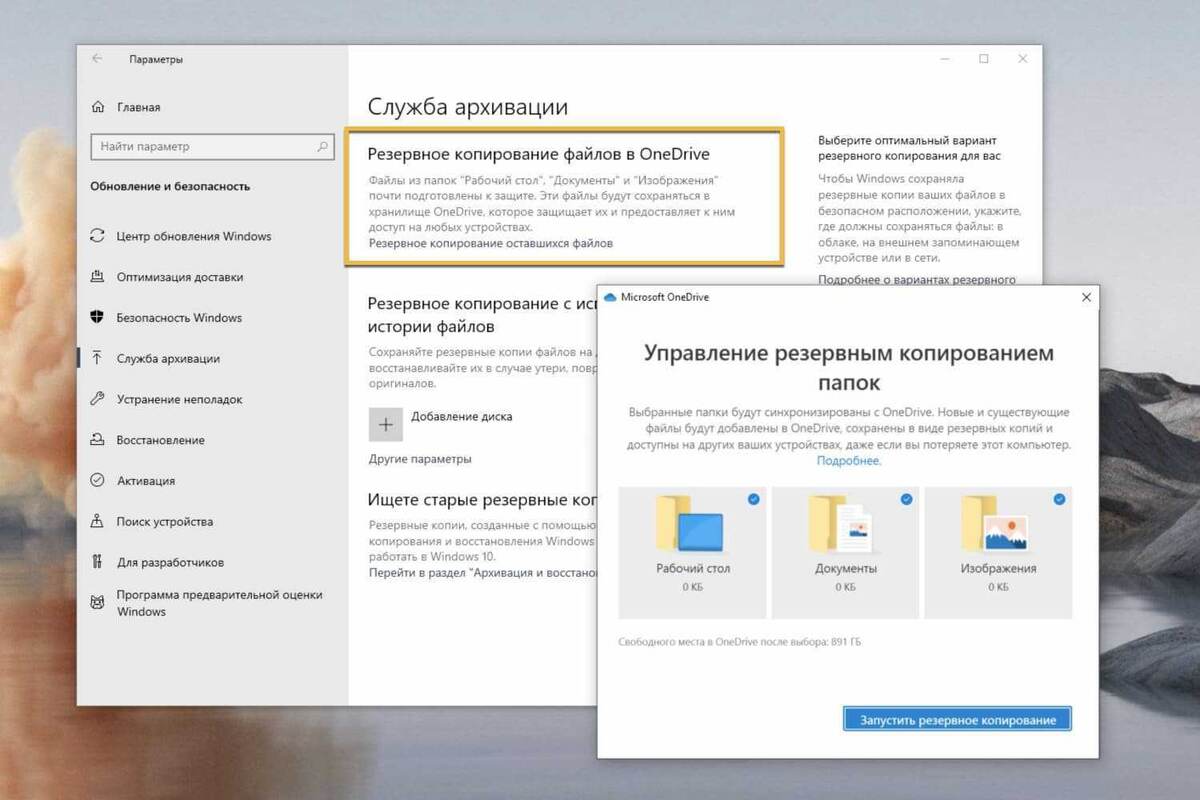Uncheck the Изображения folder checkmark
The image size is (1200, 800).
pos(1059,498)
